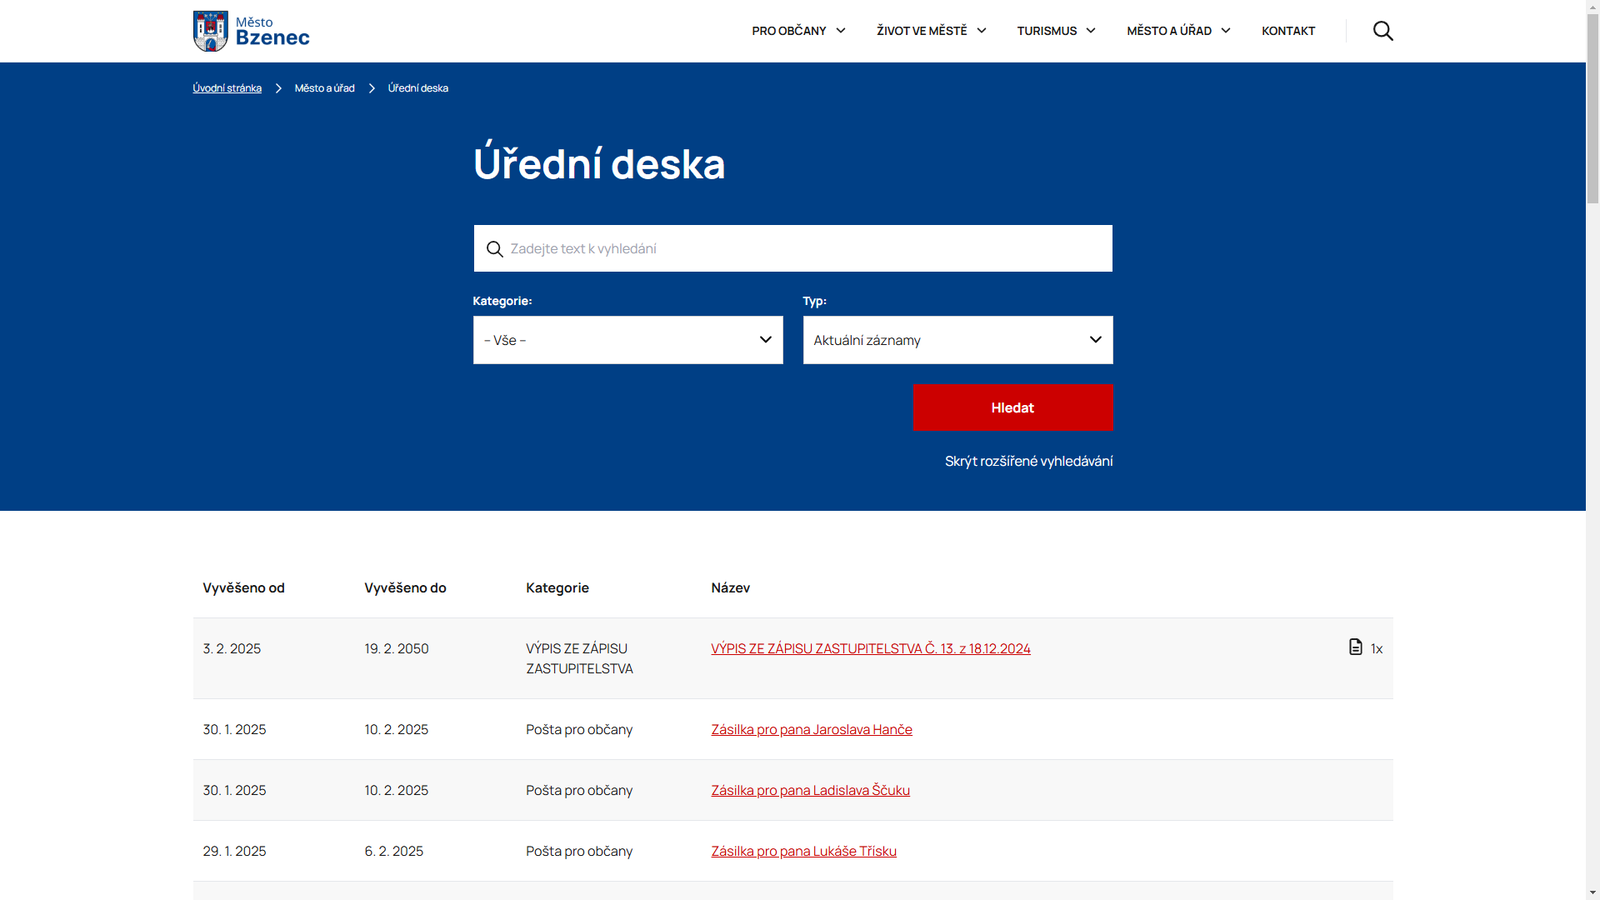The width and height of the screenshot is (1600, 900).
Task: Click the page's vertical scrollbar
Action: click(x=1592, y=450)
